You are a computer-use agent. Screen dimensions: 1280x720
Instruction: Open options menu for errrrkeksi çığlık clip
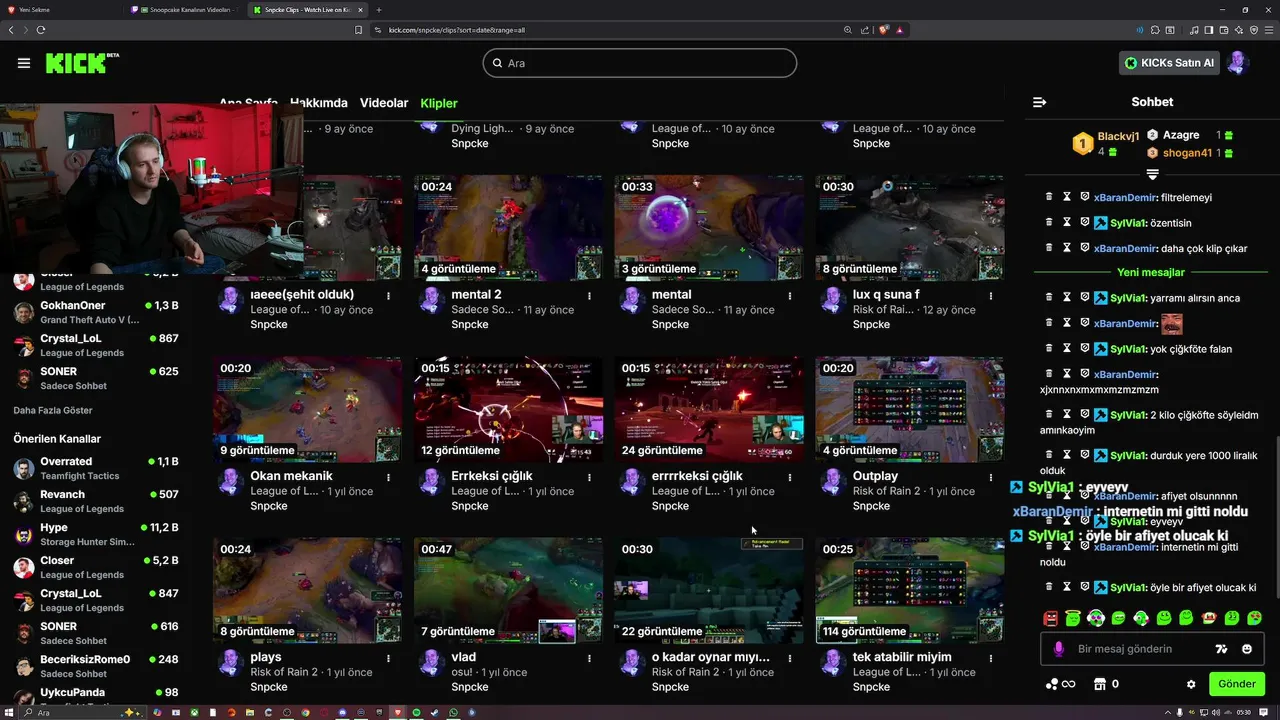point(790,477)
